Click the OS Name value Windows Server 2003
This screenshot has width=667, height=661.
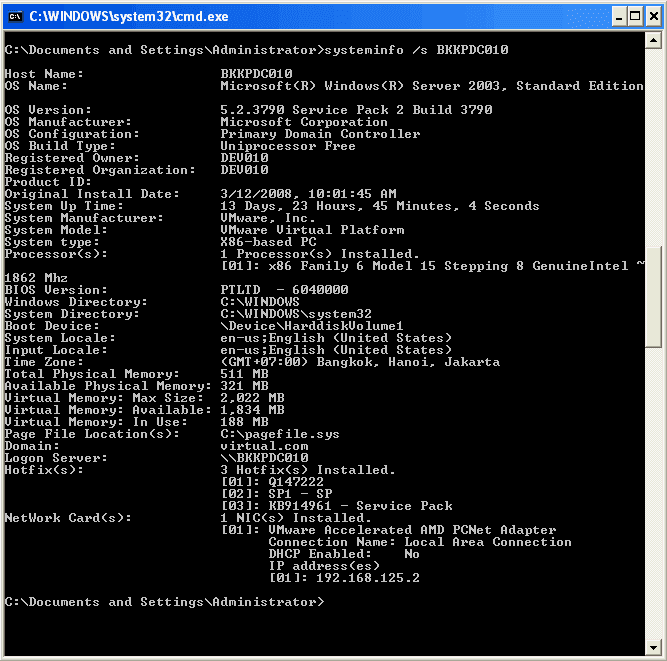432,86
